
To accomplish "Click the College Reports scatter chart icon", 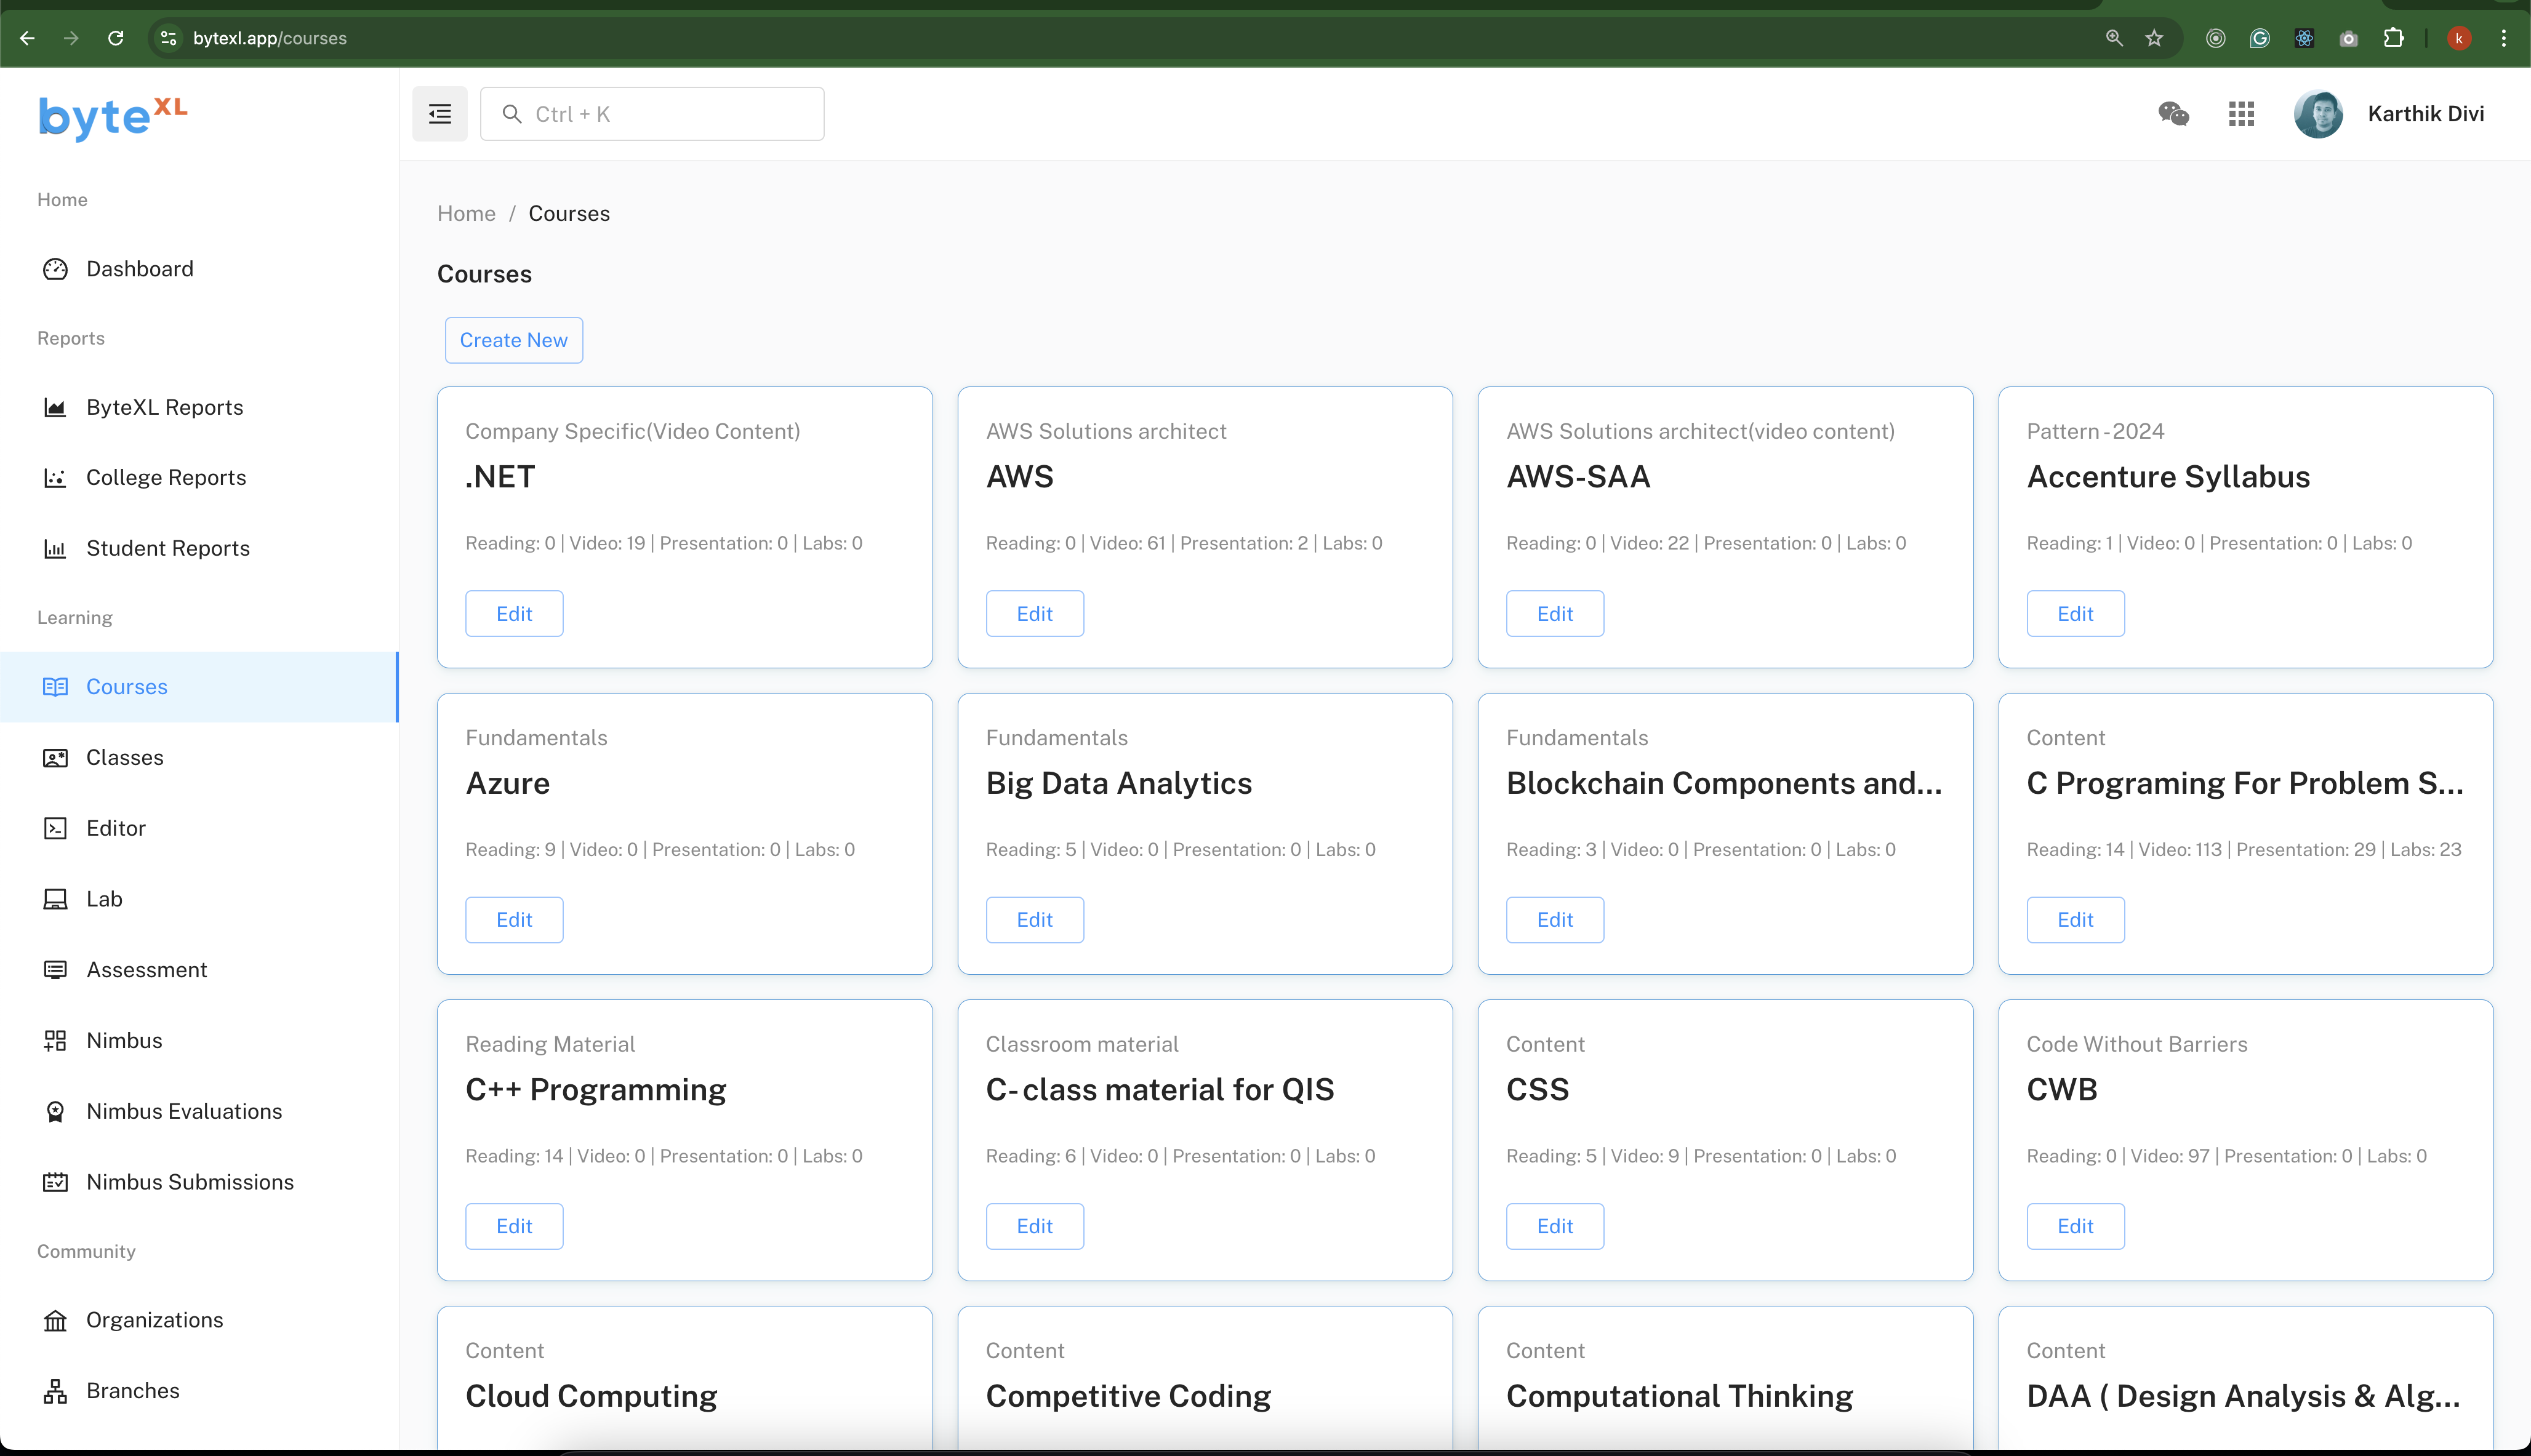I will pyautogui.click(x=55, y=478).
